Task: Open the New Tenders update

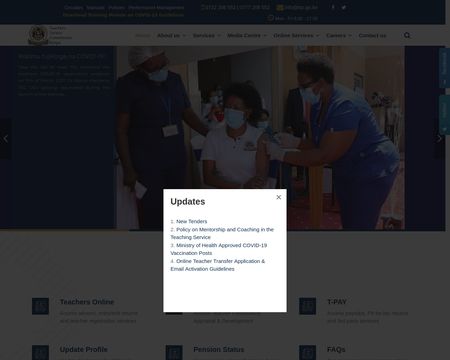Action: coord(192,221)
